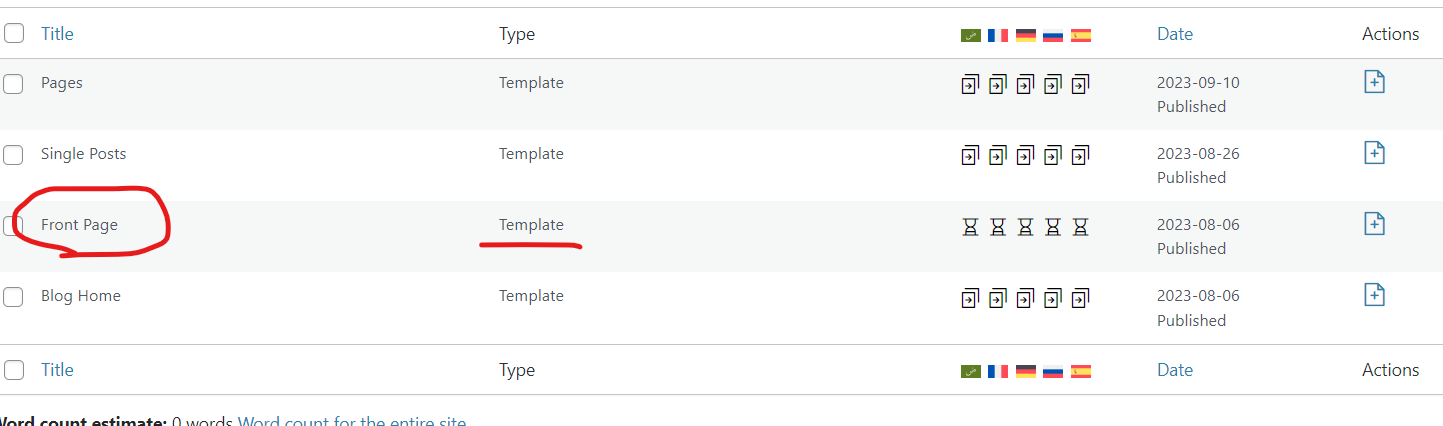
Task: Toggle select-all checkbox in bottom footer row
Action: [x=14, y=370]
